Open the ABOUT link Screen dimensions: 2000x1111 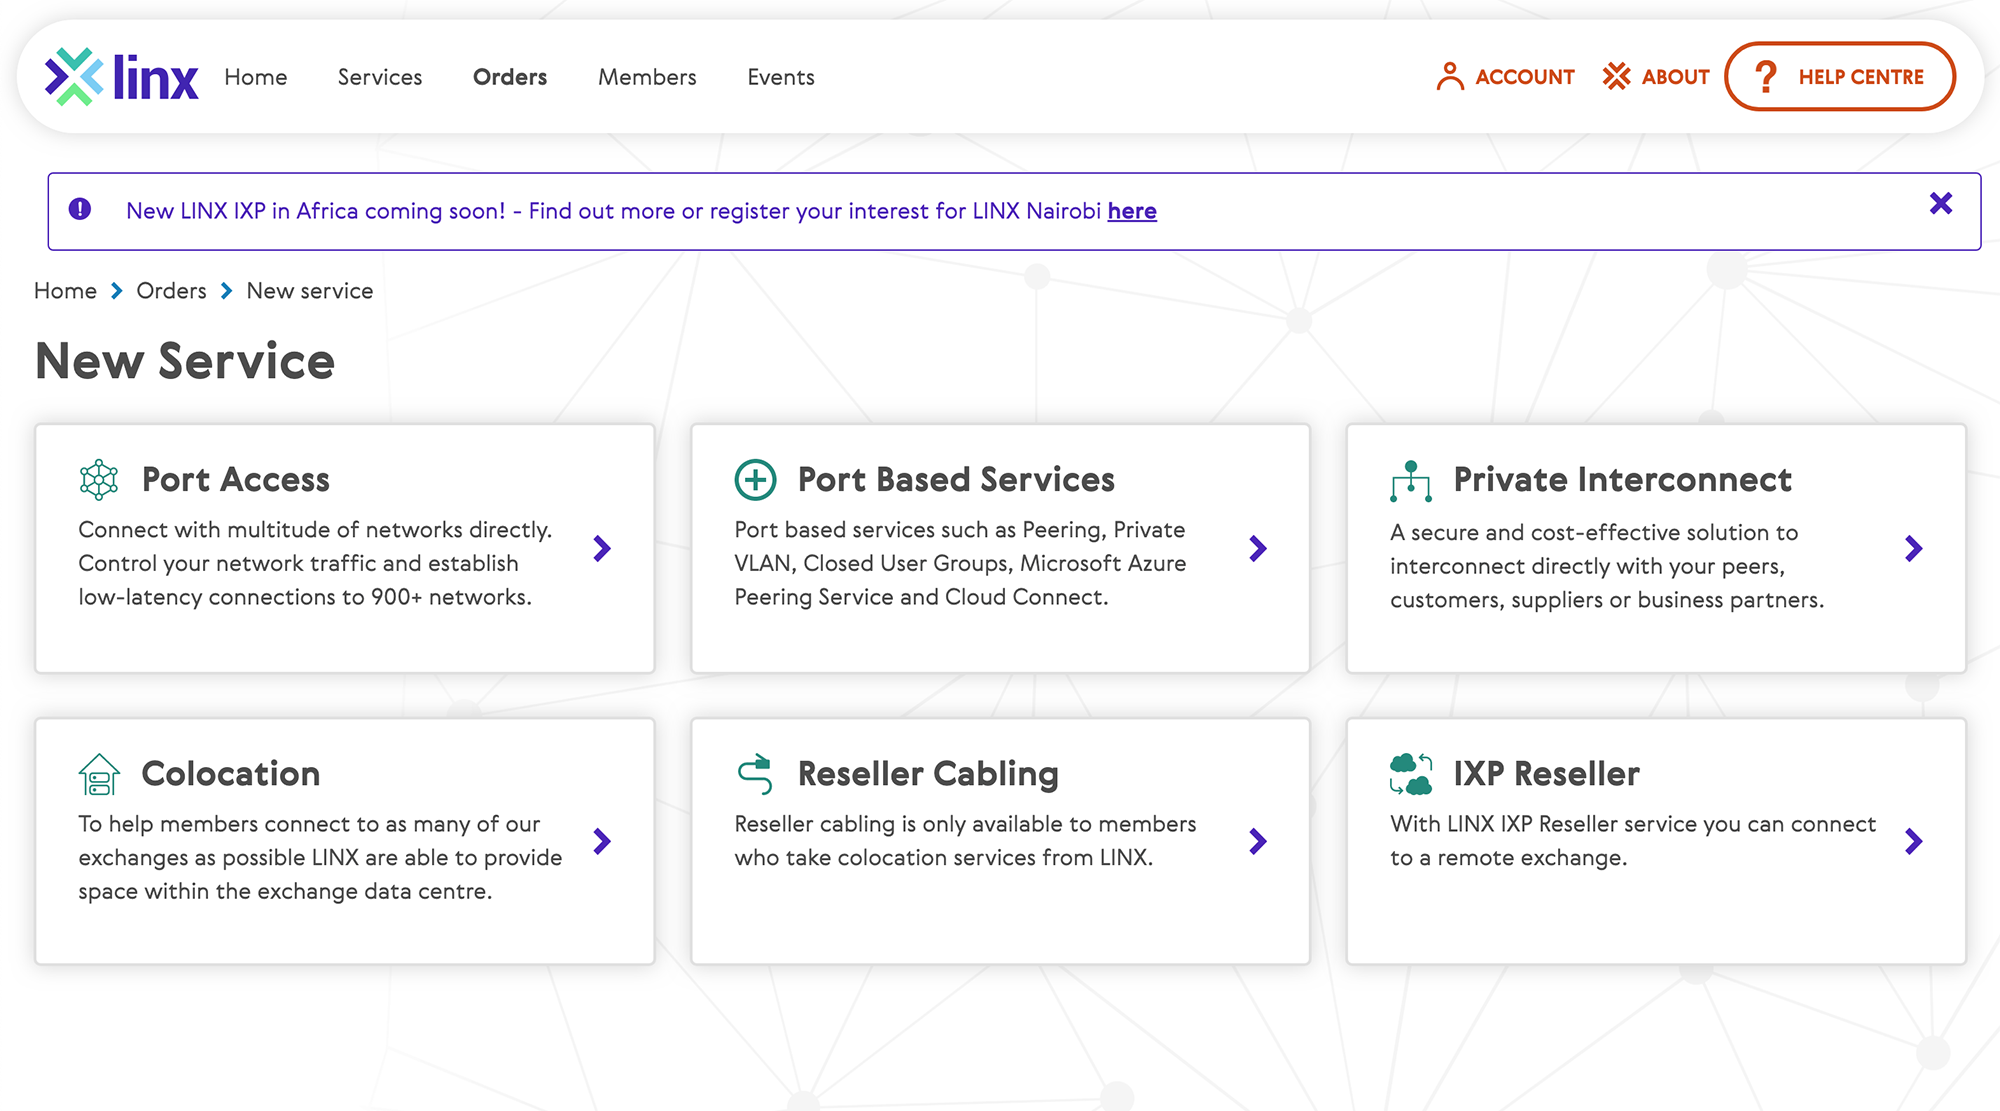pos(1675,77)
